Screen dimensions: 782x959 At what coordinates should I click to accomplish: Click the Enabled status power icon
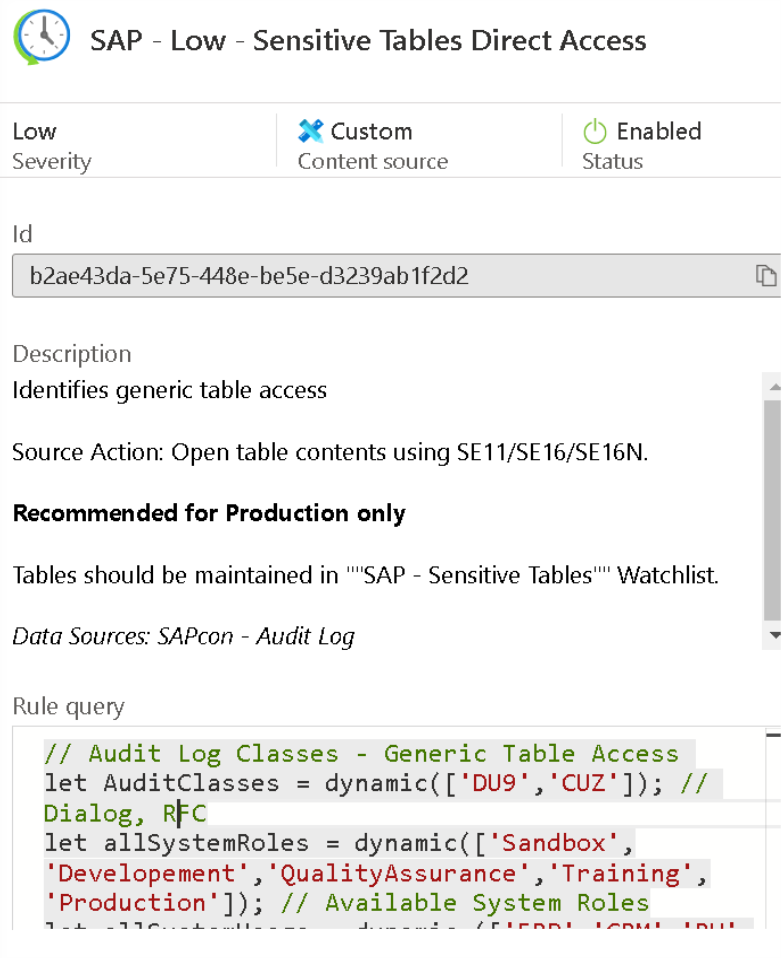tap(595, 131)
